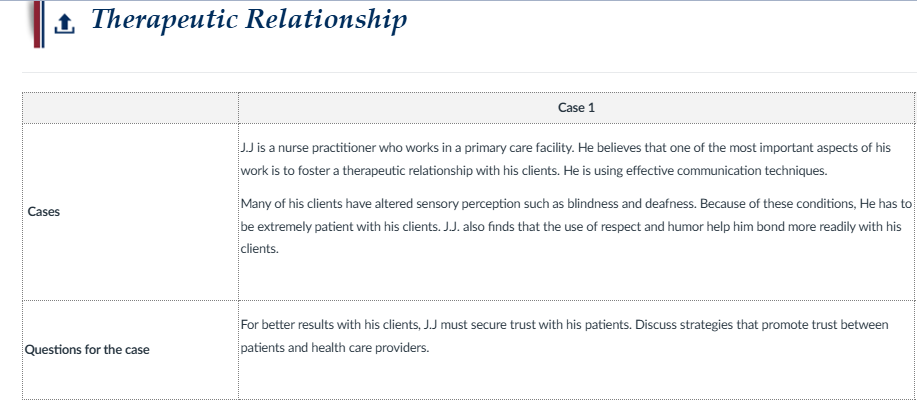Select the Case 1 column header

[x=576, y=108]
